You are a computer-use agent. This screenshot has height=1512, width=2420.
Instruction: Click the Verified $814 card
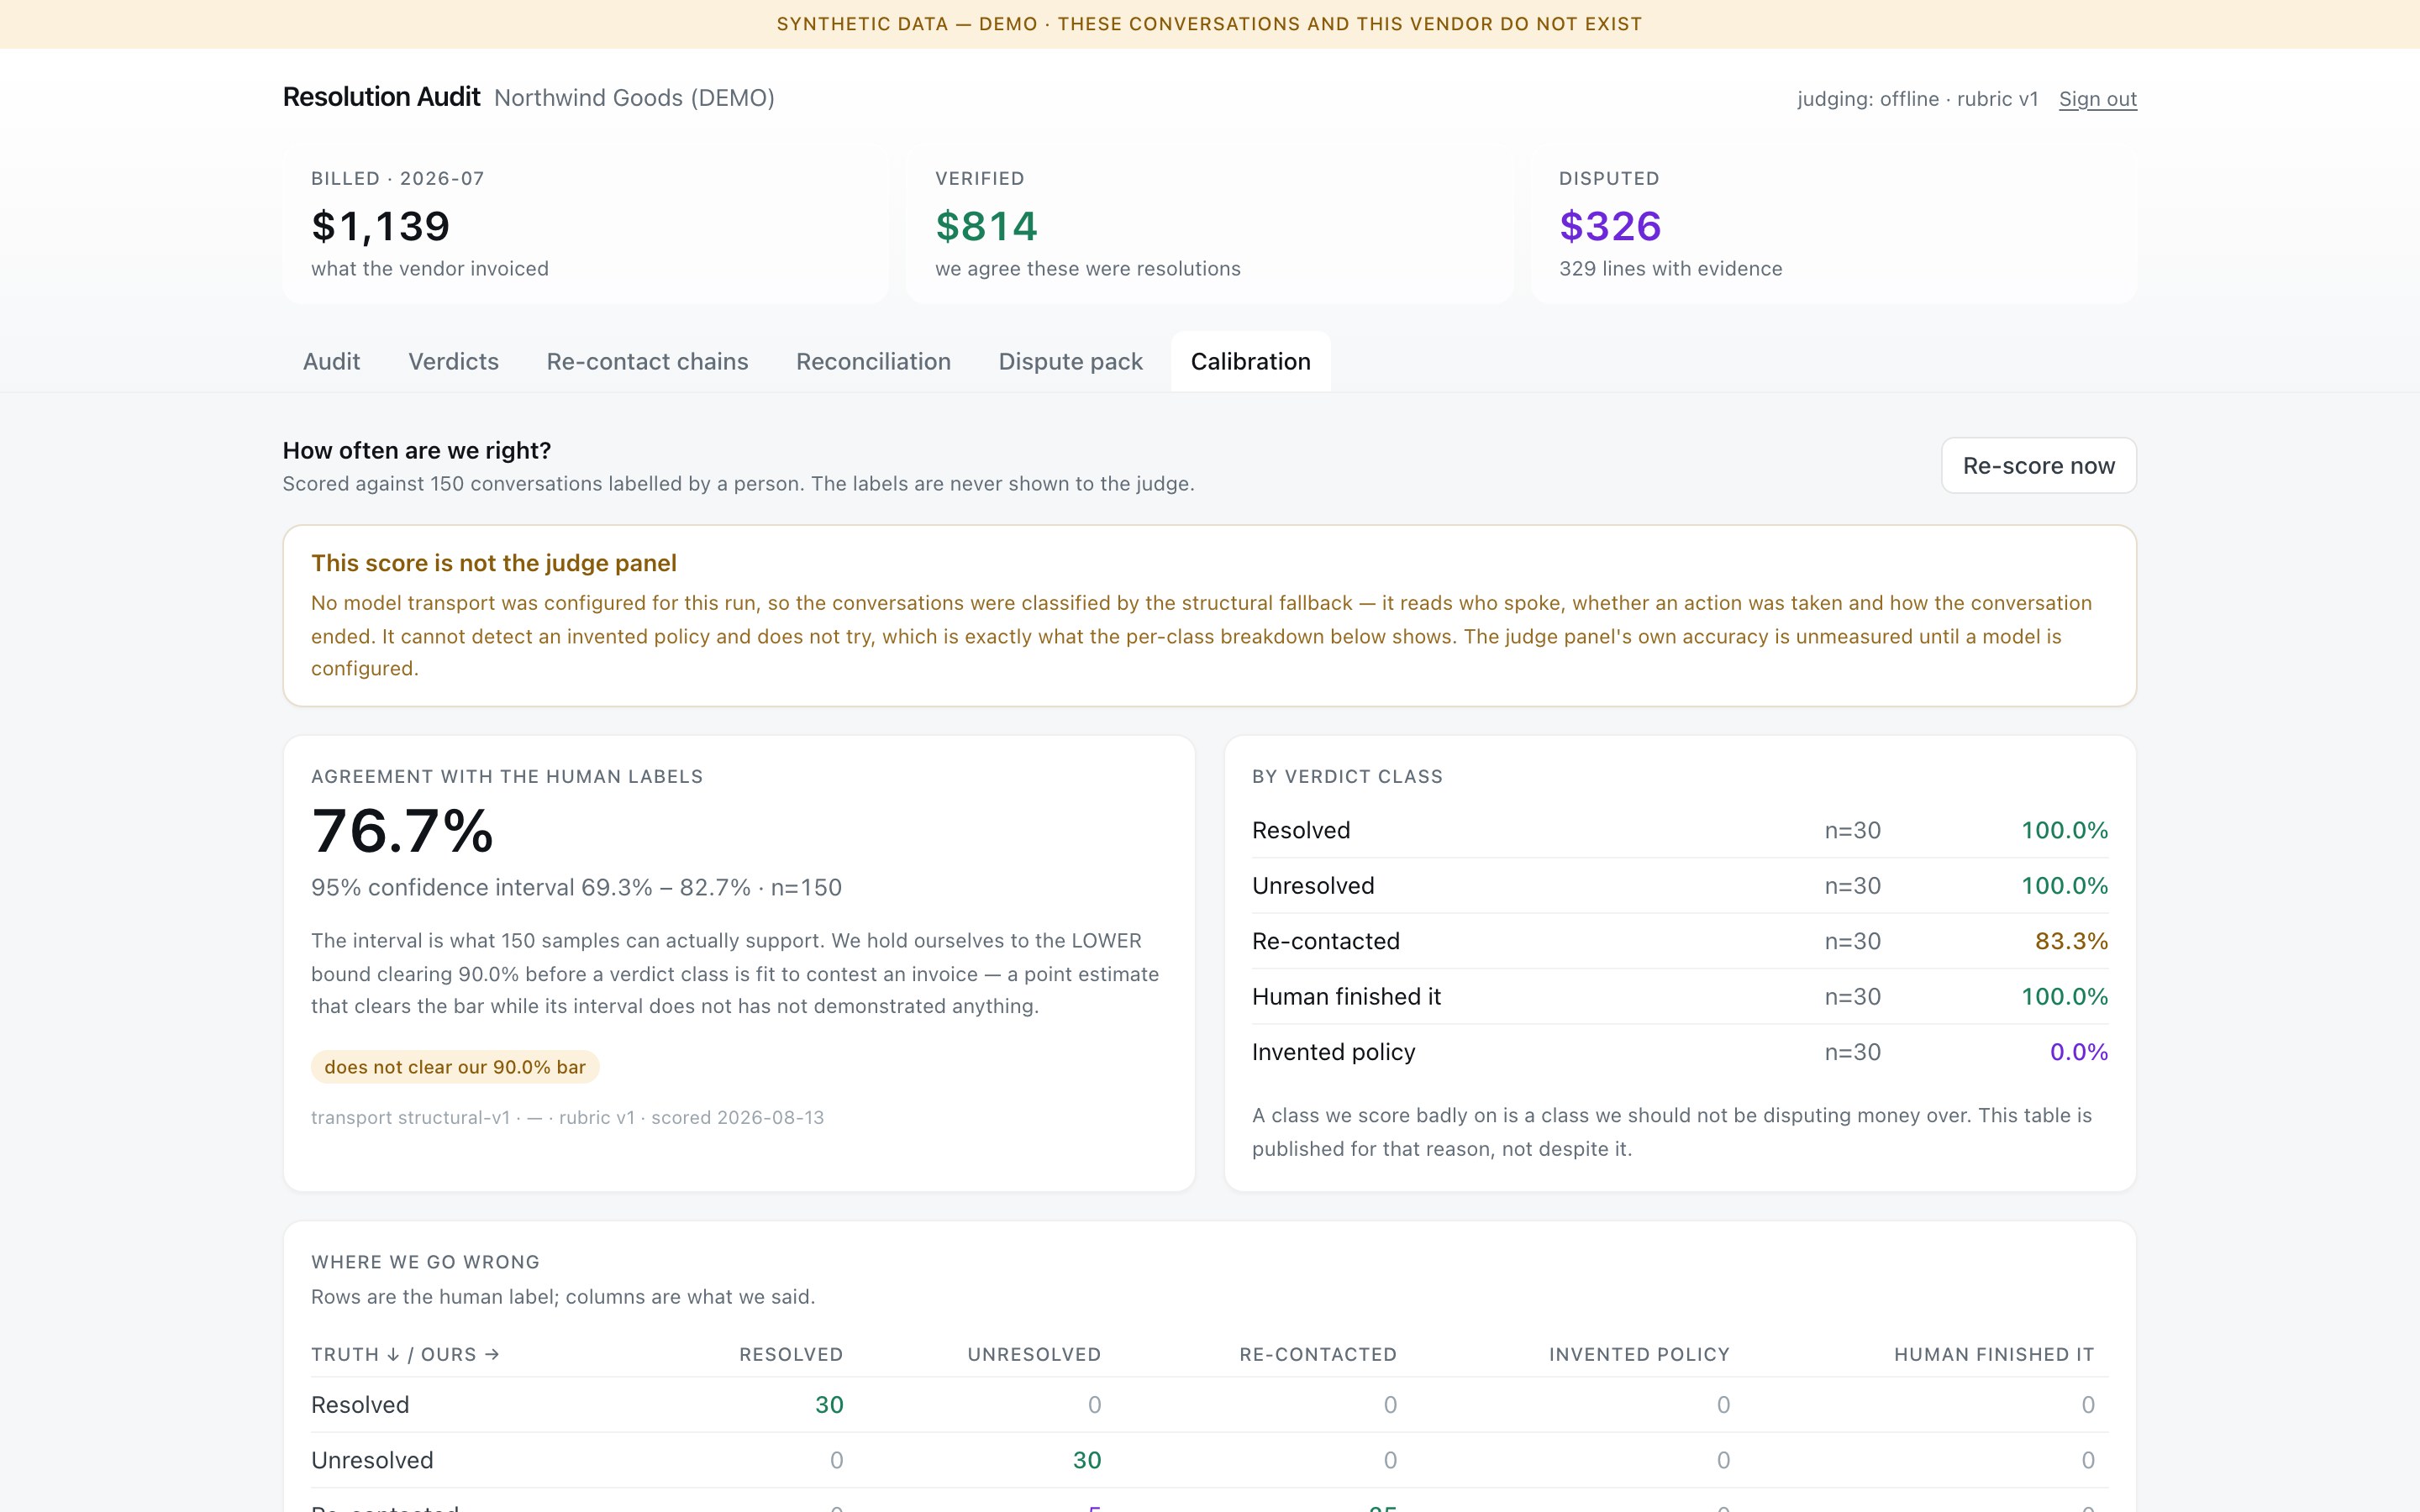1209,224
